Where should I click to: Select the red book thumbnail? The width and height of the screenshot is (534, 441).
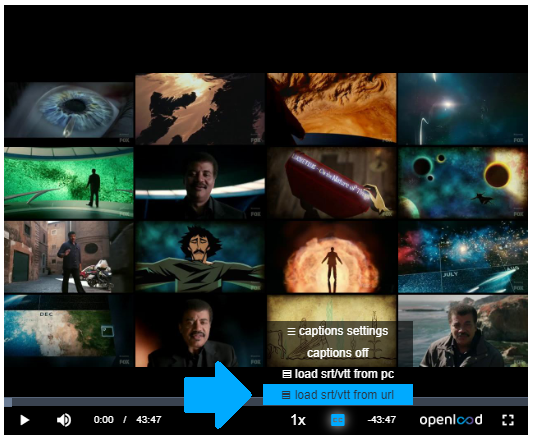point(332,183)
